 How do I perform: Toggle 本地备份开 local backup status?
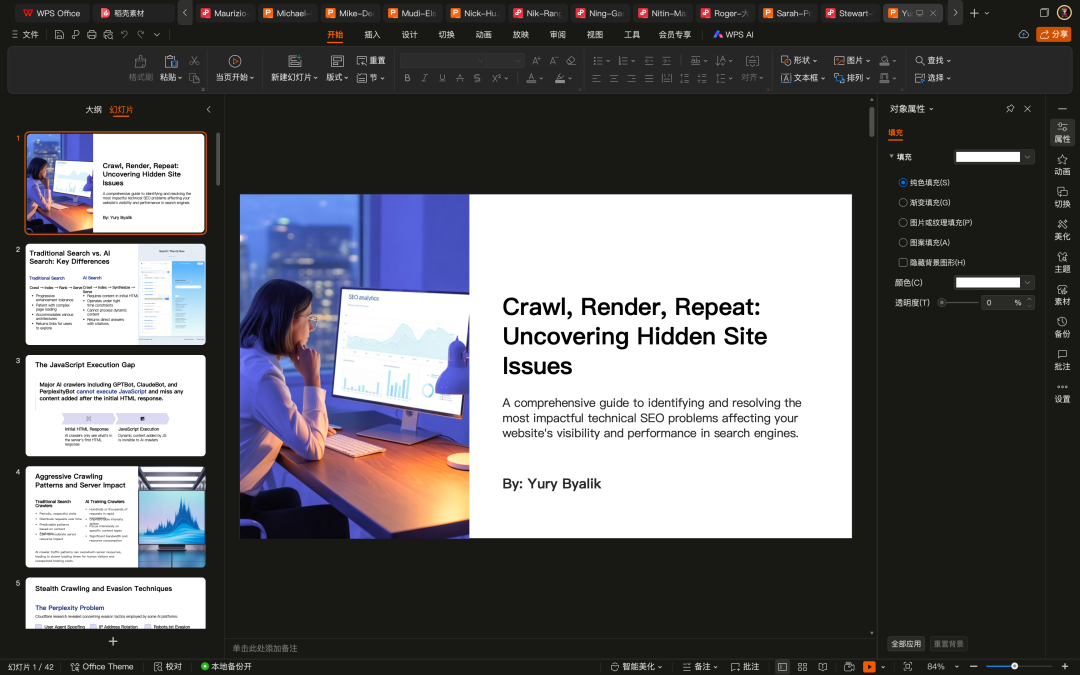[x=227, y=667]
